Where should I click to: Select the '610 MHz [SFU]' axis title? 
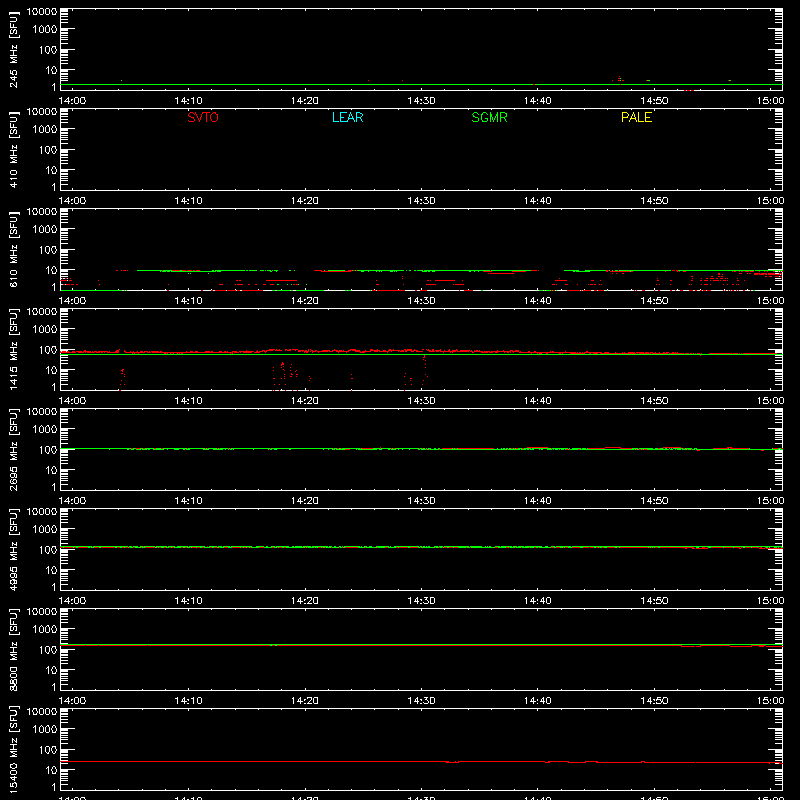point(13,249)
